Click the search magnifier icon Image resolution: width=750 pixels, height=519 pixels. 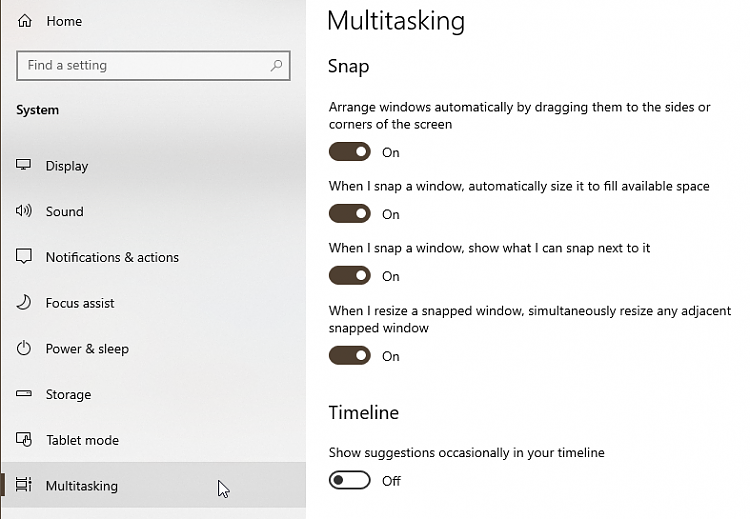coord(276,66)
